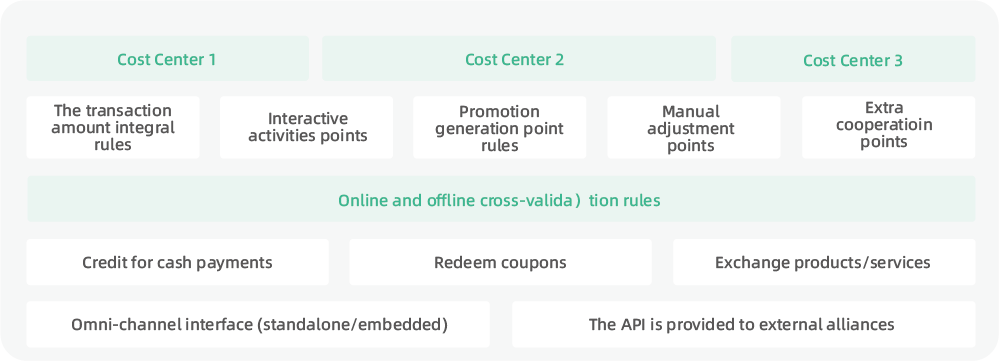999x361 pixels.
Task: Select Extra cooperation points box
Action: point(888,127)
